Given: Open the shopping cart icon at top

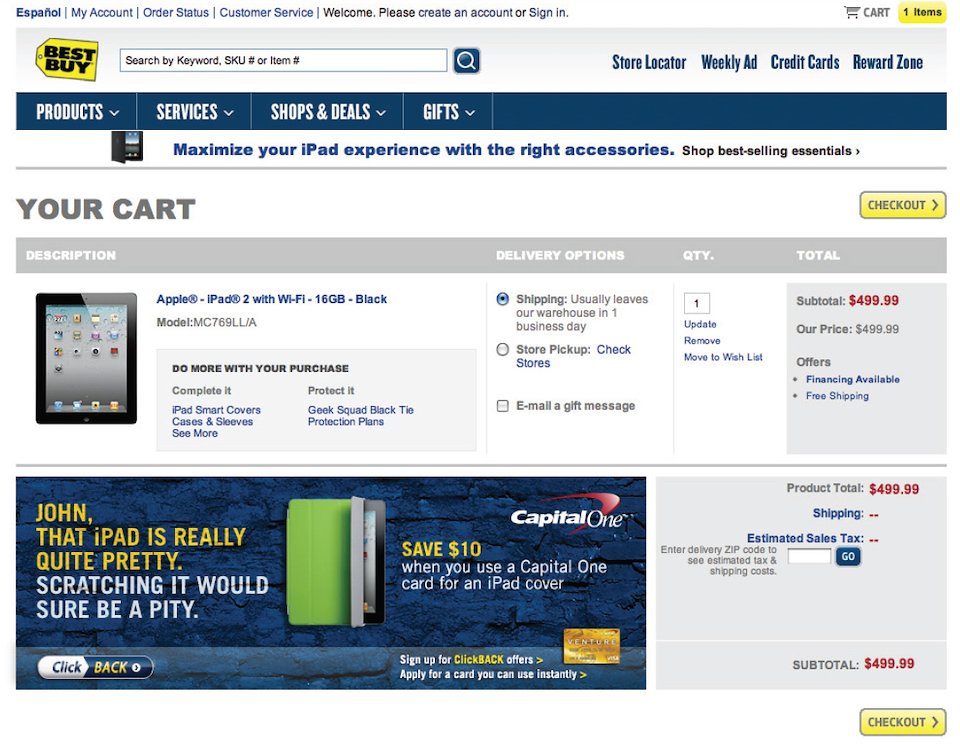Looking at the screenshot, I should [852, 13].
